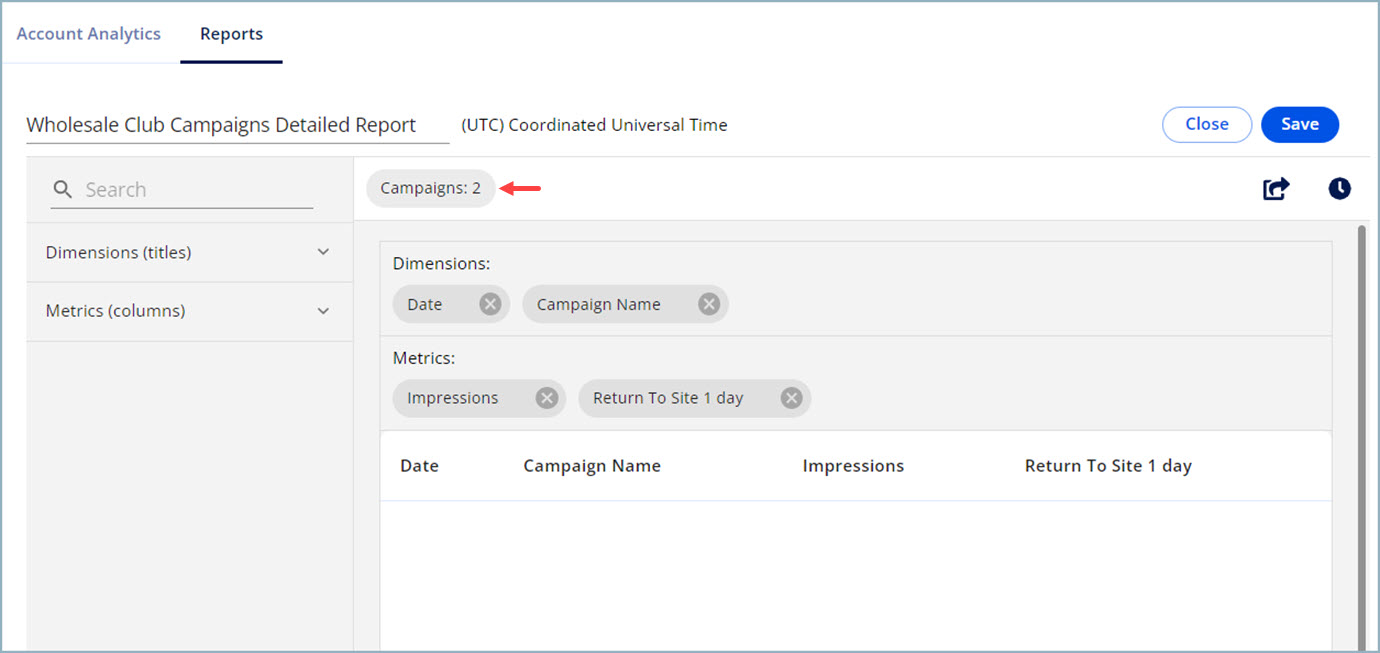Click the Campaign Name chip label
This screenshot has height=653, width=1380.
pos(598,305)
